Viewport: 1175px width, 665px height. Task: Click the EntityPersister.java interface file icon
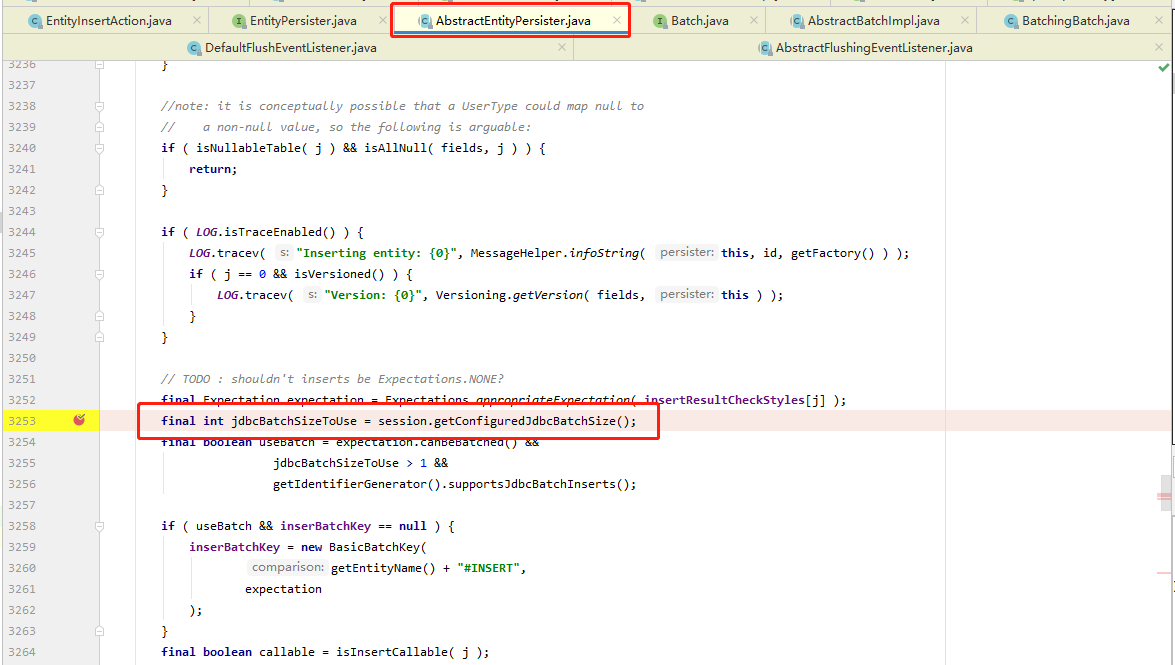[x=238, y=21]
